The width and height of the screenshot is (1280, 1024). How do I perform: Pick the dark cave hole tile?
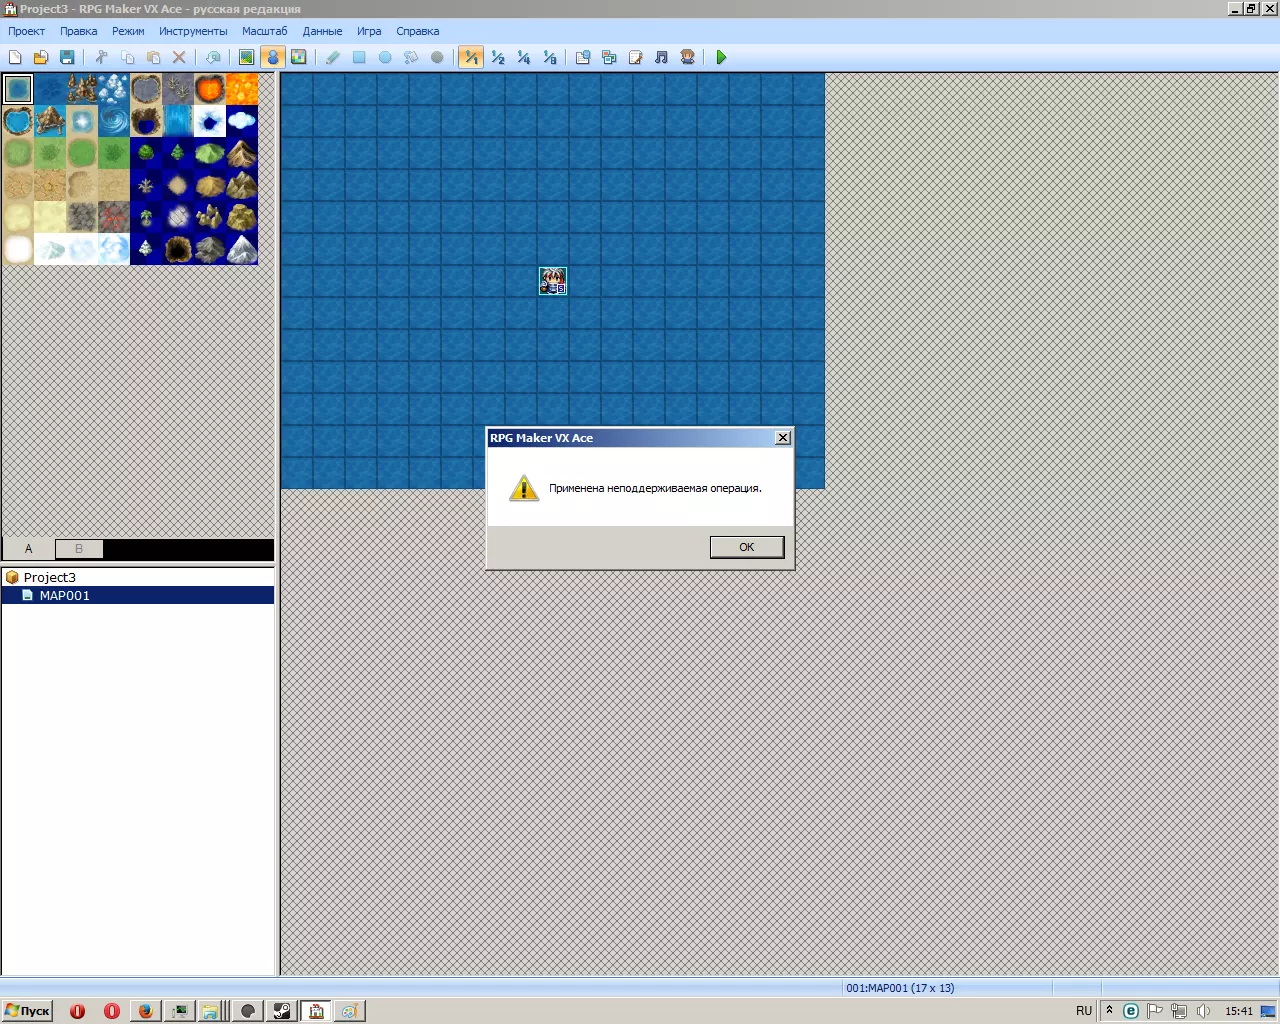[178, 249]
